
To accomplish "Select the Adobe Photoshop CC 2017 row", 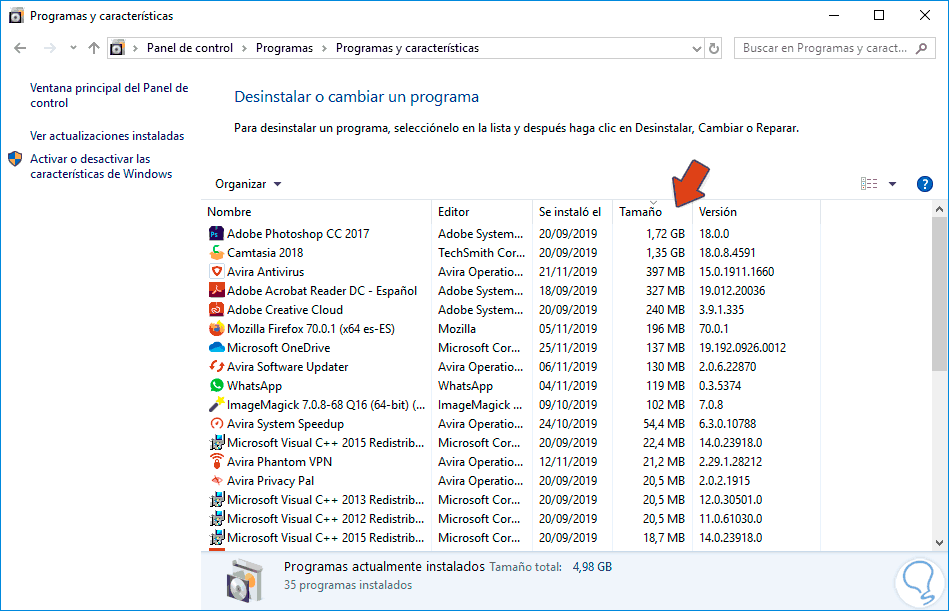I will 513,234.
